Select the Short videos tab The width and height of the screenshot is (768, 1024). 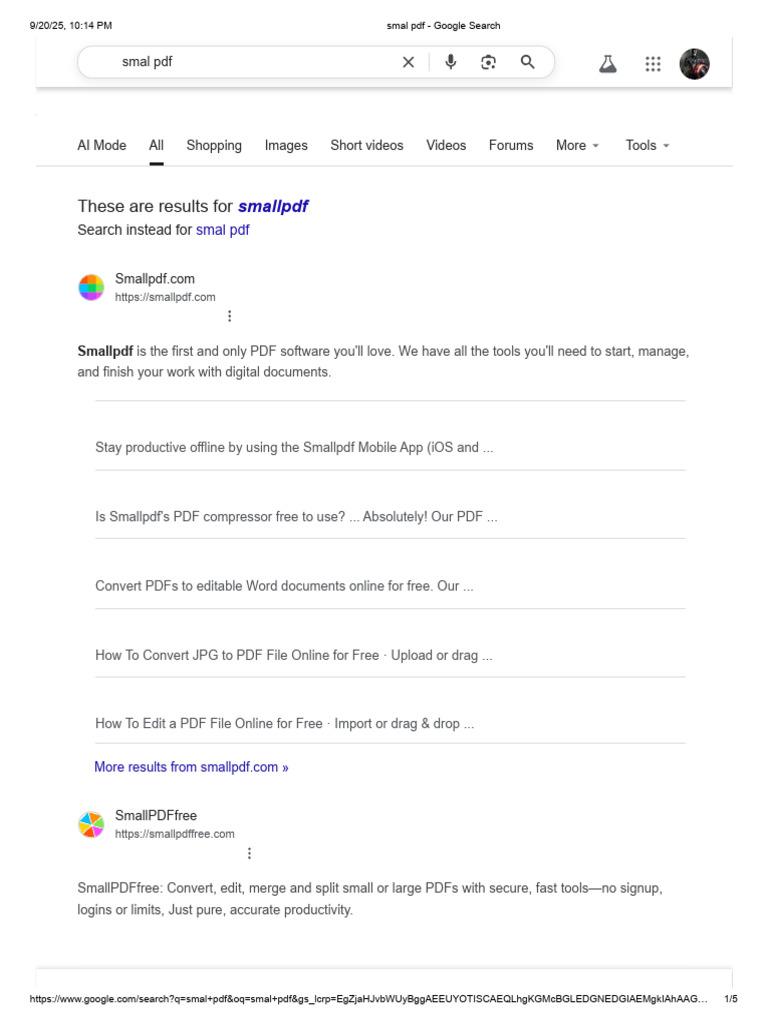[x=367, y=145]
